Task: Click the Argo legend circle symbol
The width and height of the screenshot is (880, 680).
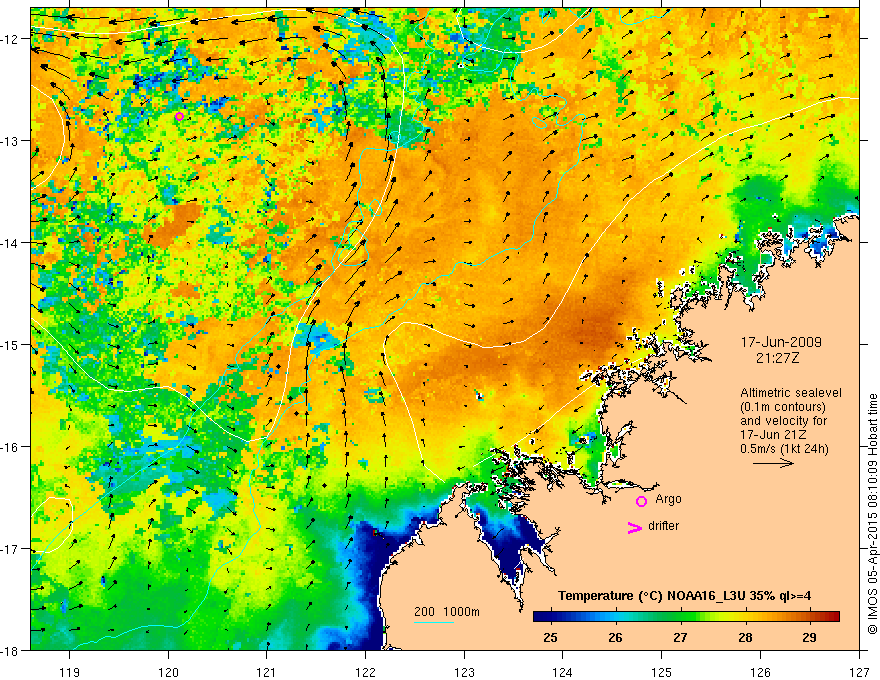Action: point(641,501)
